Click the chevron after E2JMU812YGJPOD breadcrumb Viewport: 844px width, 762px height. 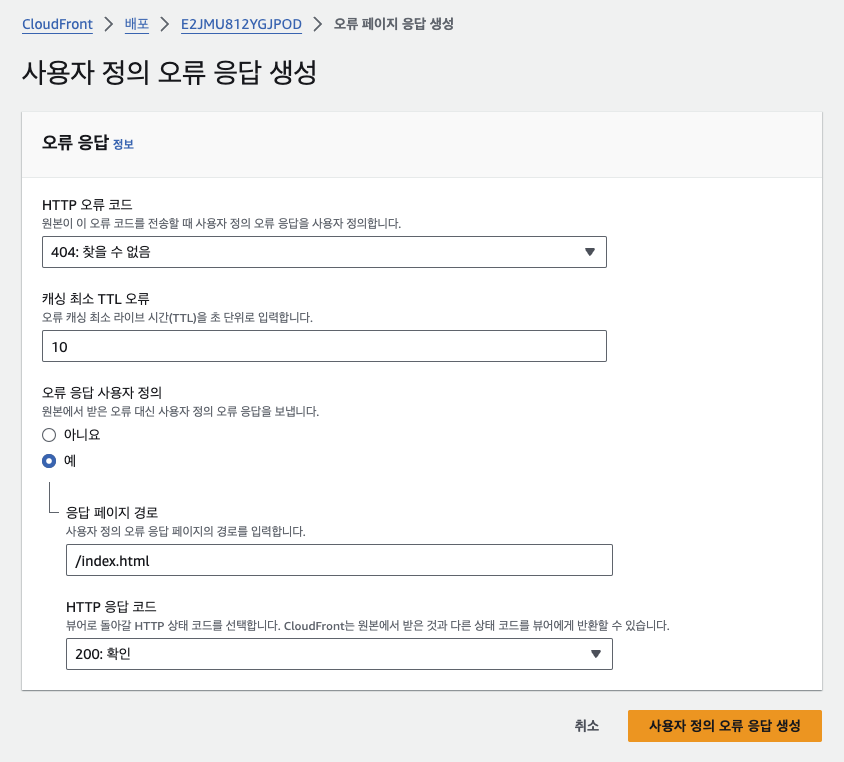click(318, 24)
